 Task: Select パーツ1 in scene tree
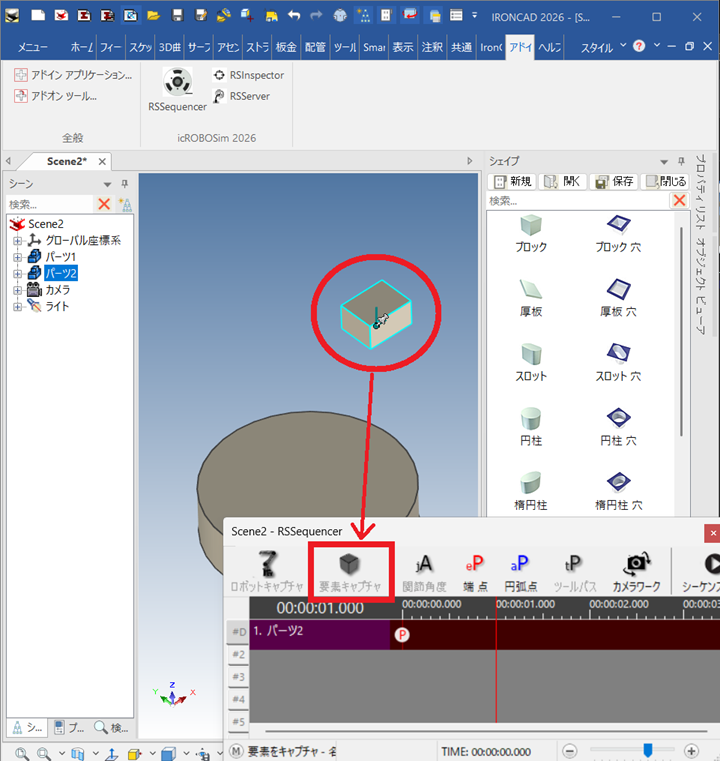coord(61,257)
